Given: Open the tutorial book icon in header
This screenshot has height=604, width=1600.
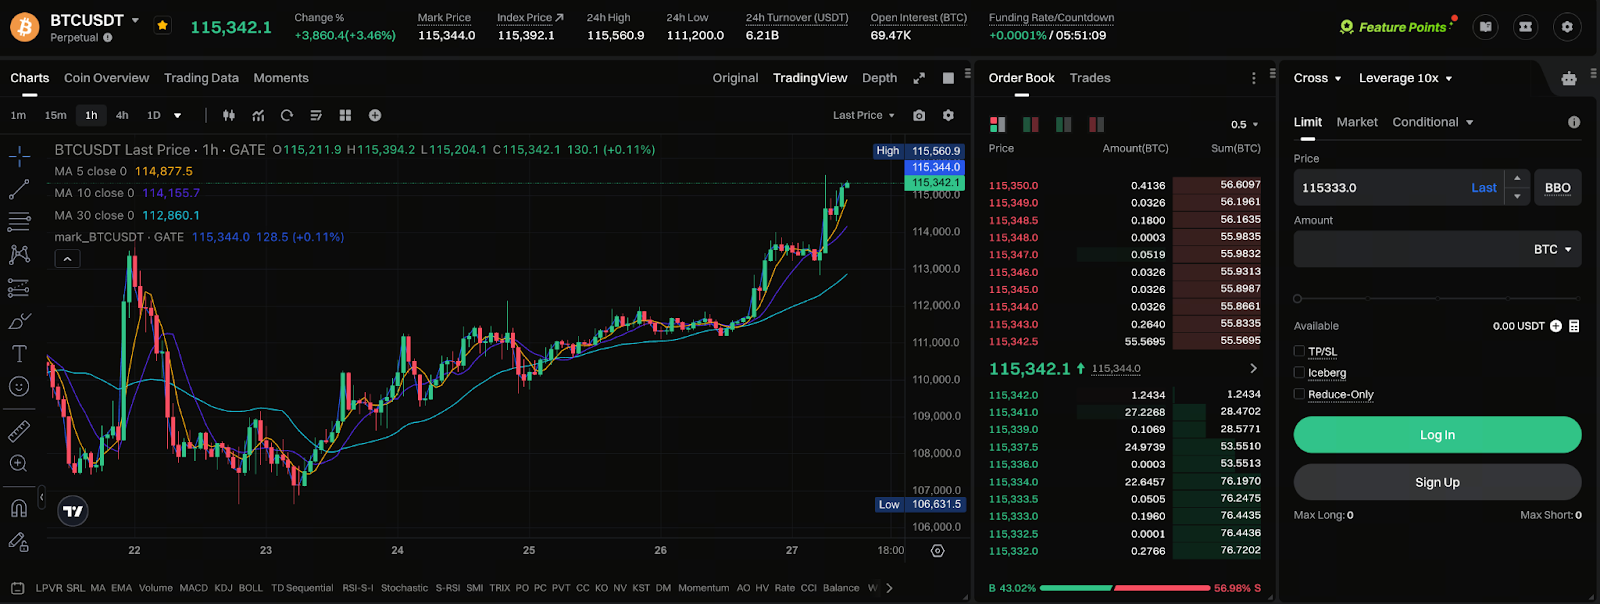Looking at the screenshot, I should (x=1486, y=27).
